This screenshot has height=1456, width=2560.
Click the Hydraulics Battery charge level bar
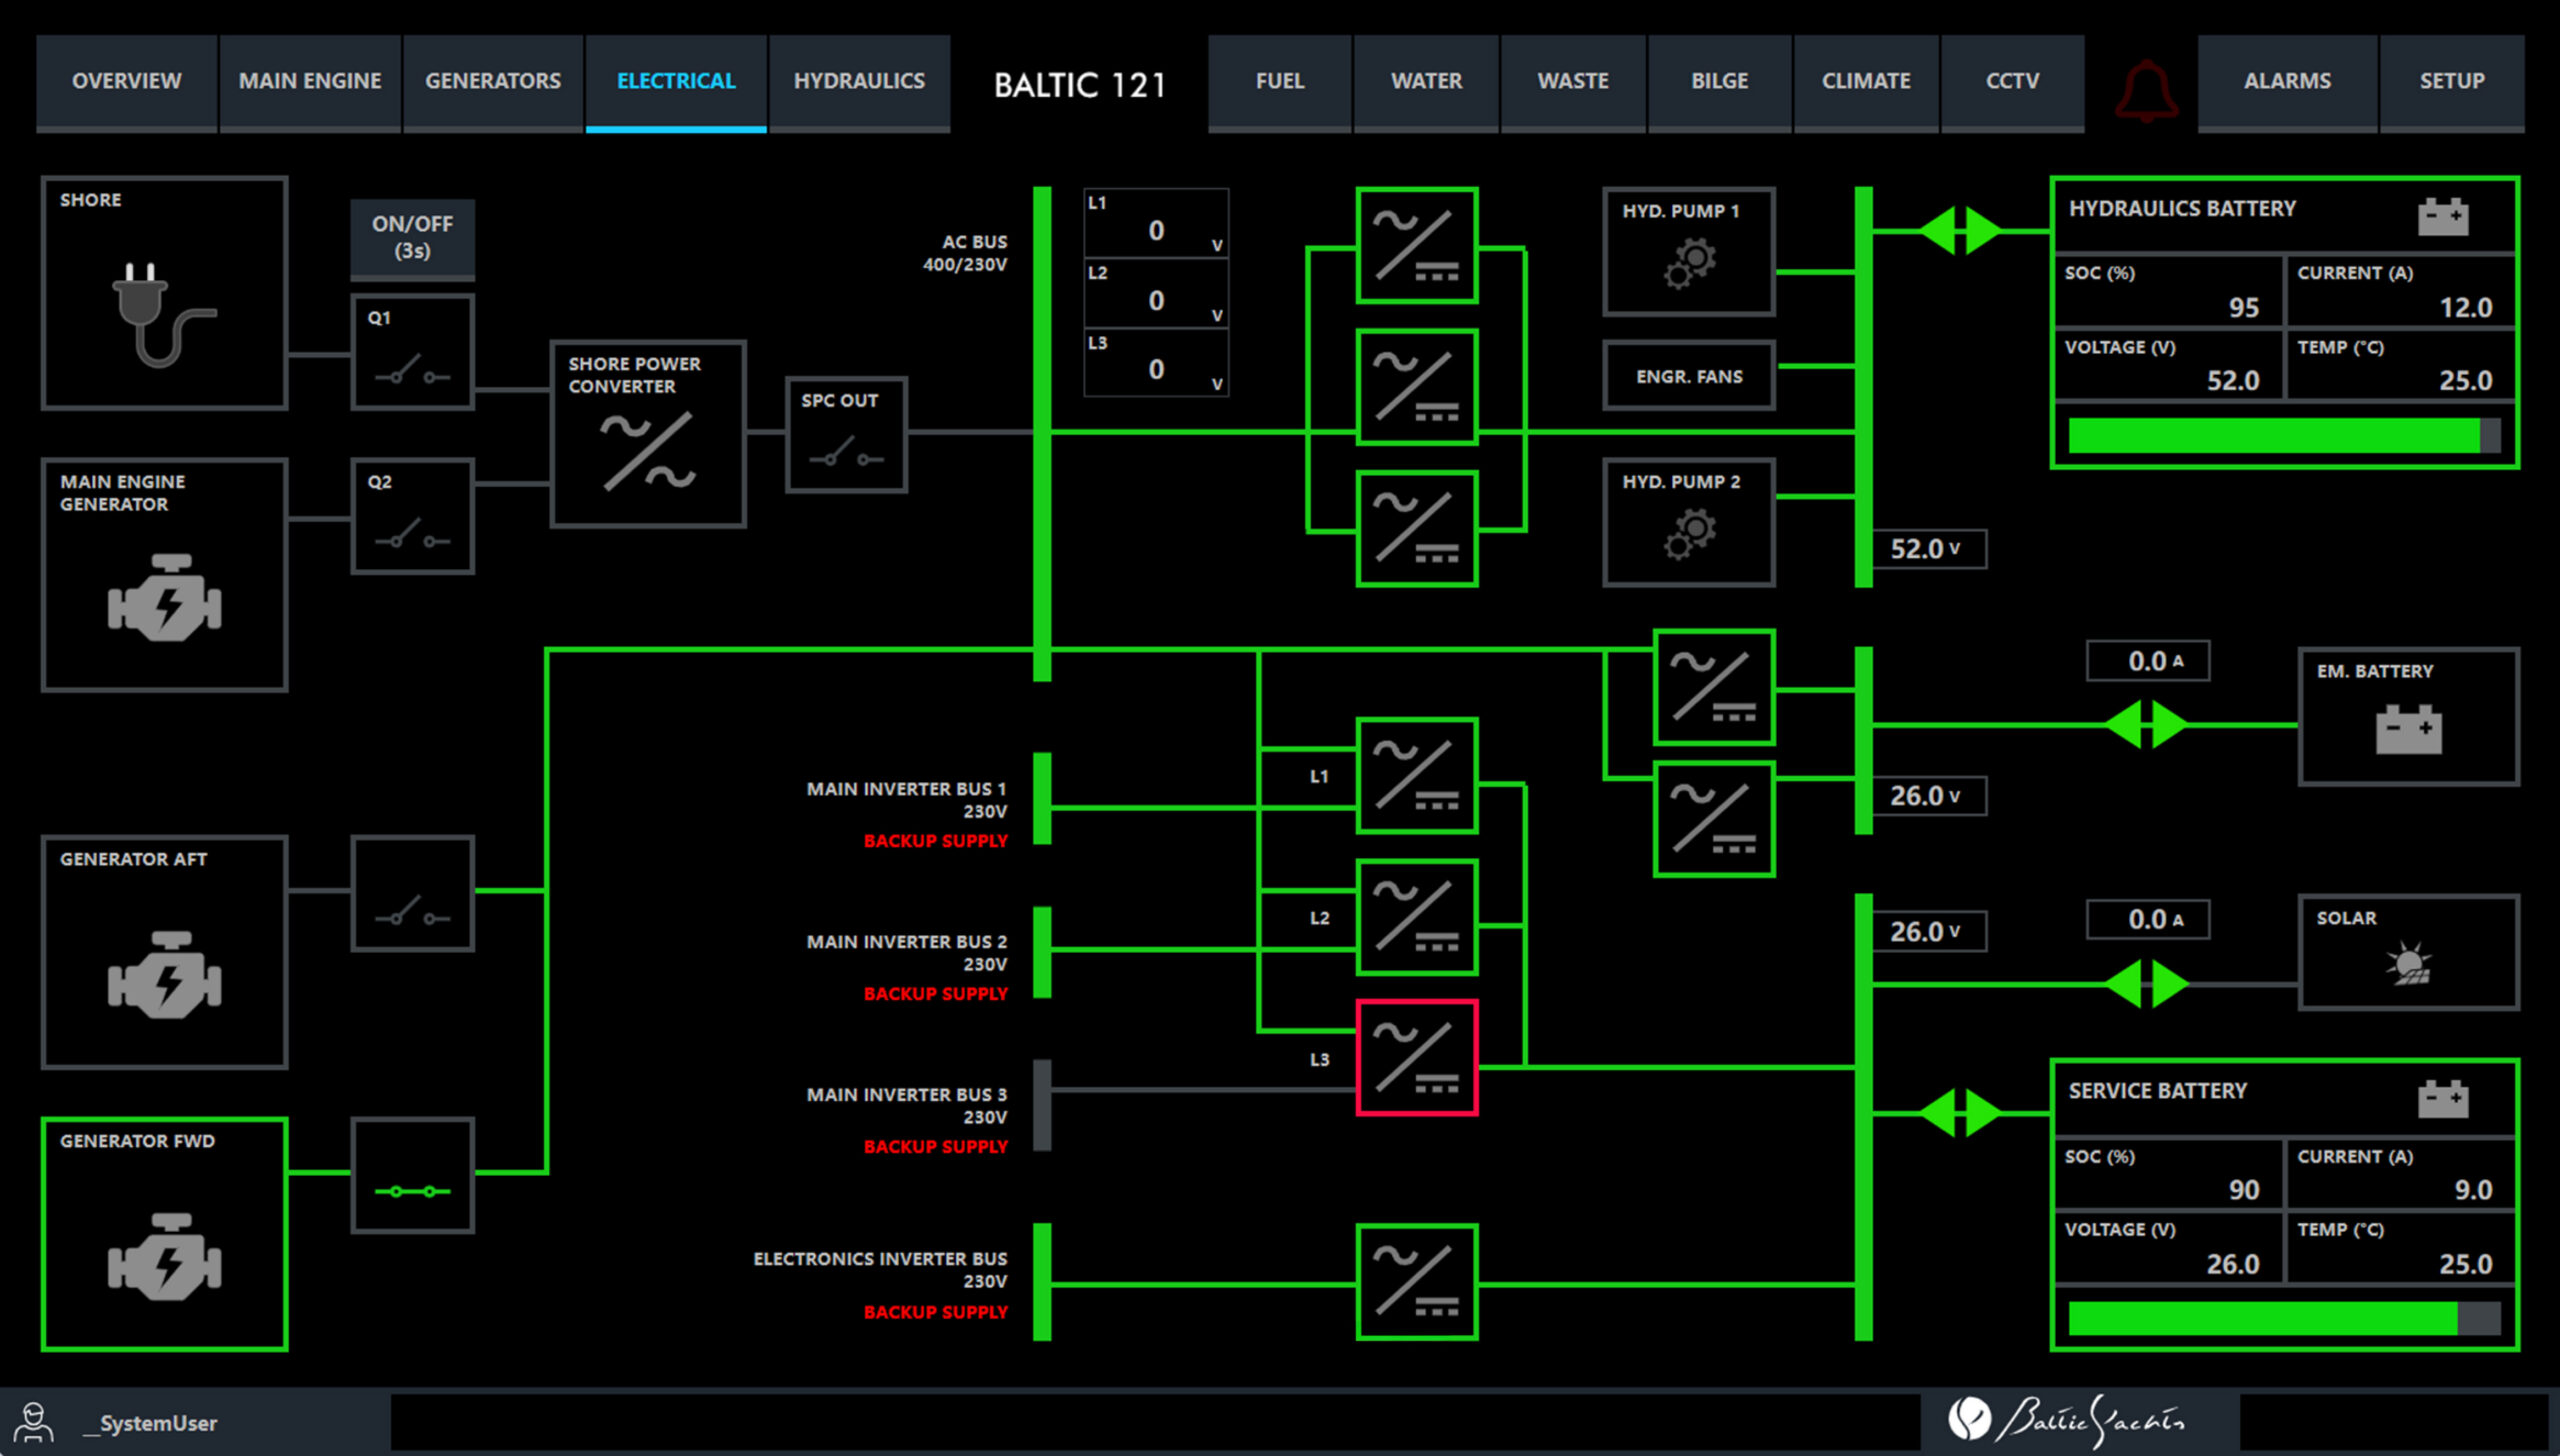point(2283,436)
